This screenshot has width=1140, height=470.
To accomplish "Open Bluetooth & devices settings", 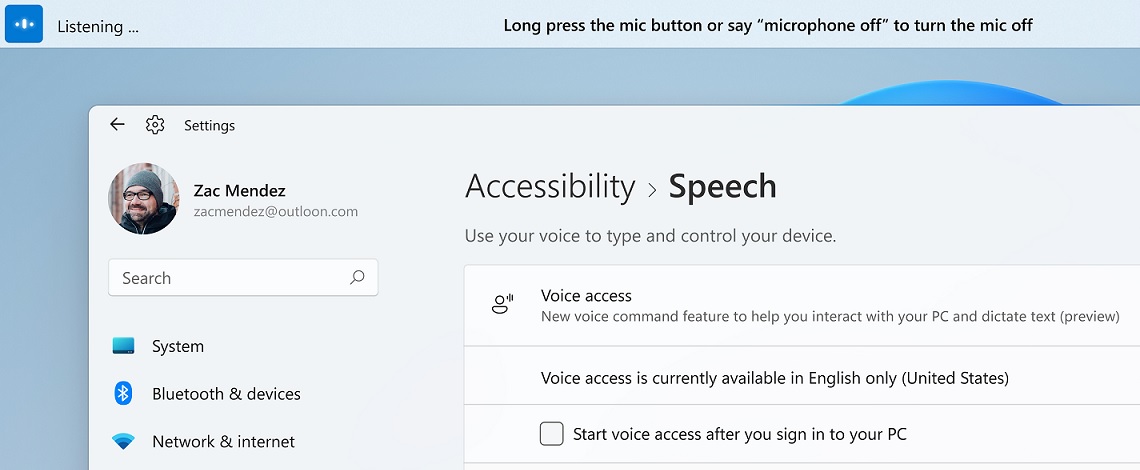I will (x=226, y=394).
